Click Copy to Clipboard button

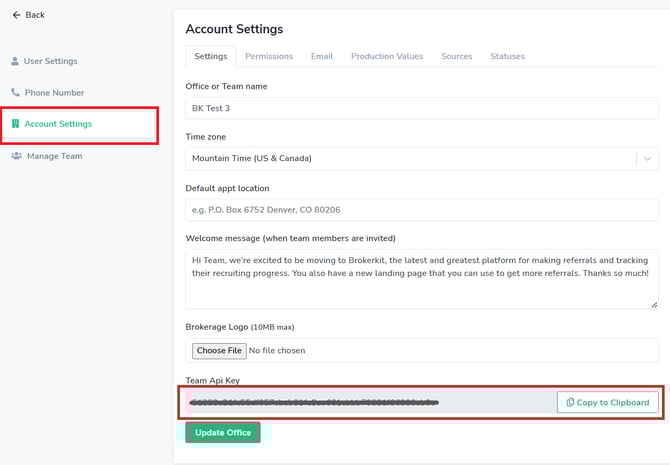[x=608, y=402]
